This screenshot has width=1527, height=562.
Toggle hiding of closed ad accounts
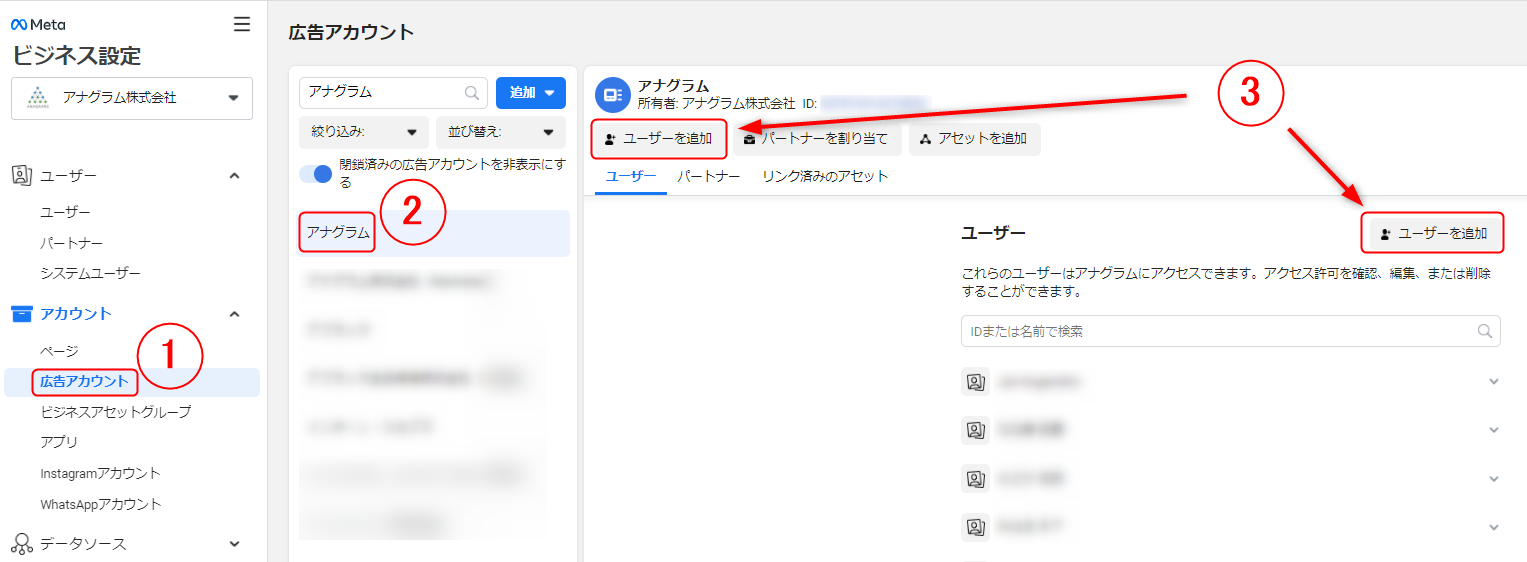(316, 173)
